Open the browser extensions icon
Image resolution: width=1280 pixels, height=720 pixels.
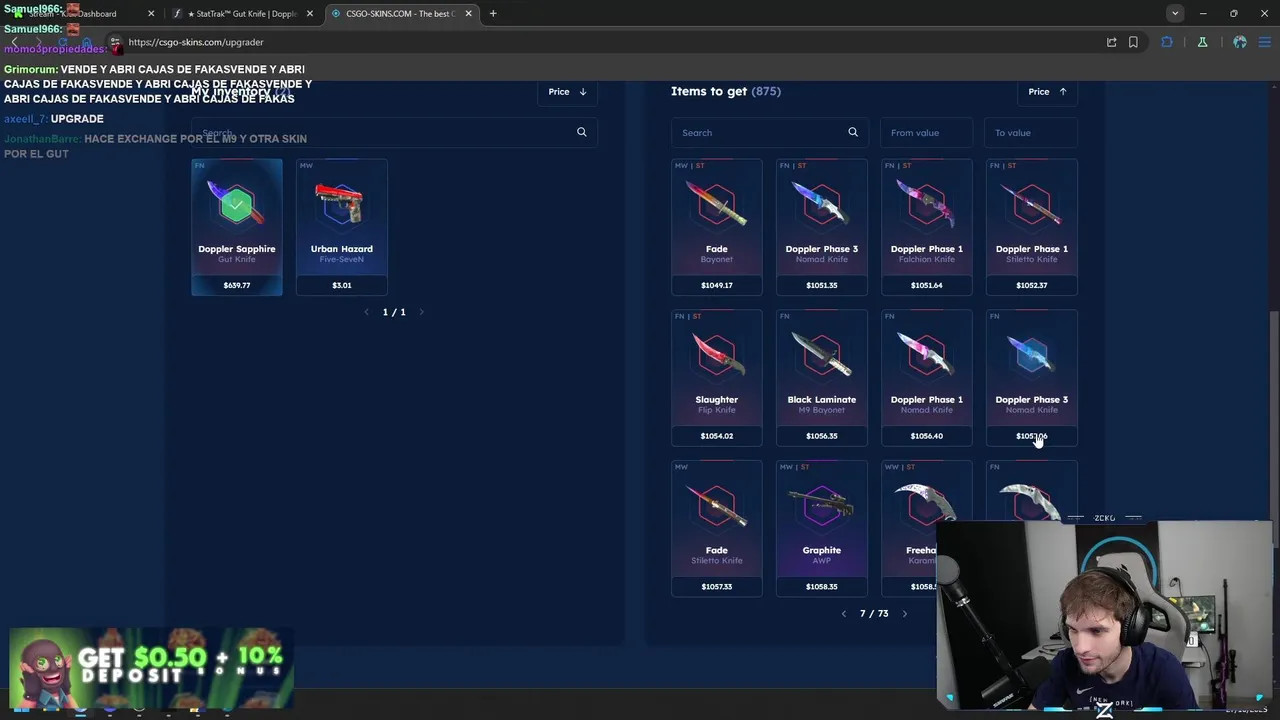pos(1167,42)
